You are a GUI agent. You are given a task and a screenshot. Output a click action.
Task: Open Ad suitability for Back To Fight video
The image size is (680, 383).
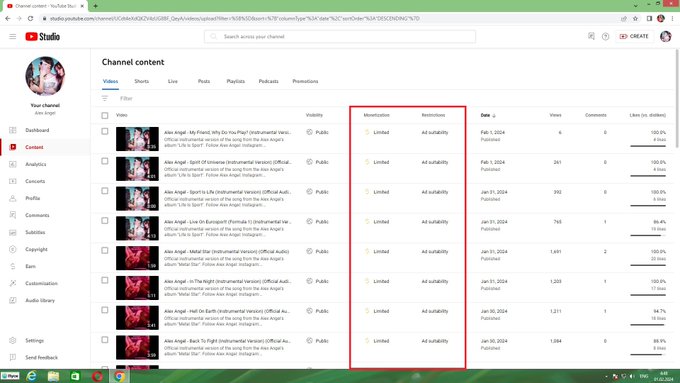[x=435, y=341]
